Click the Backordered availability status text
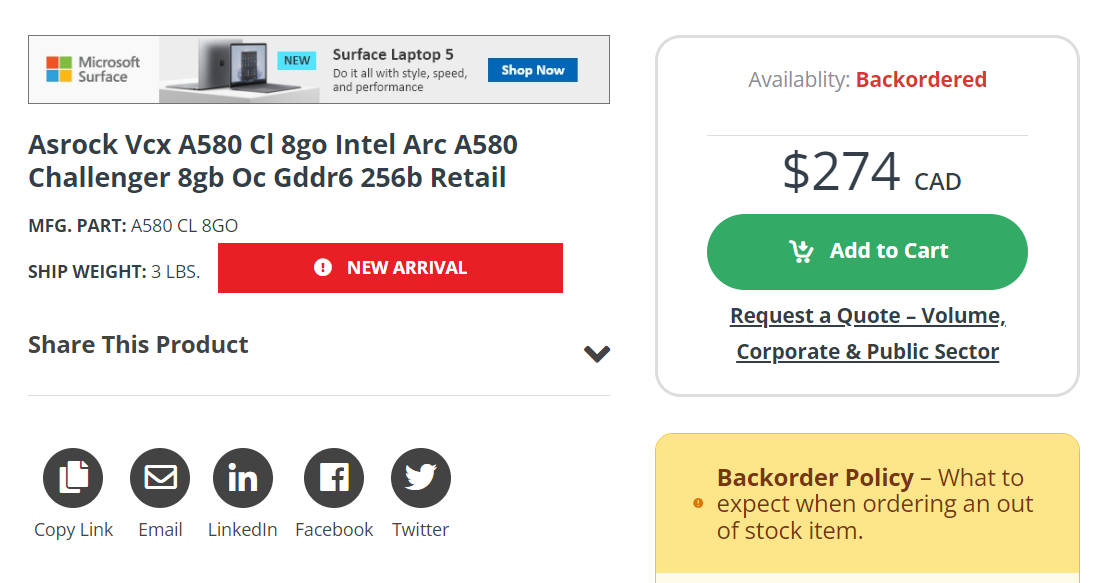This screenshot has width=1095, height=583. coord(921,80)
